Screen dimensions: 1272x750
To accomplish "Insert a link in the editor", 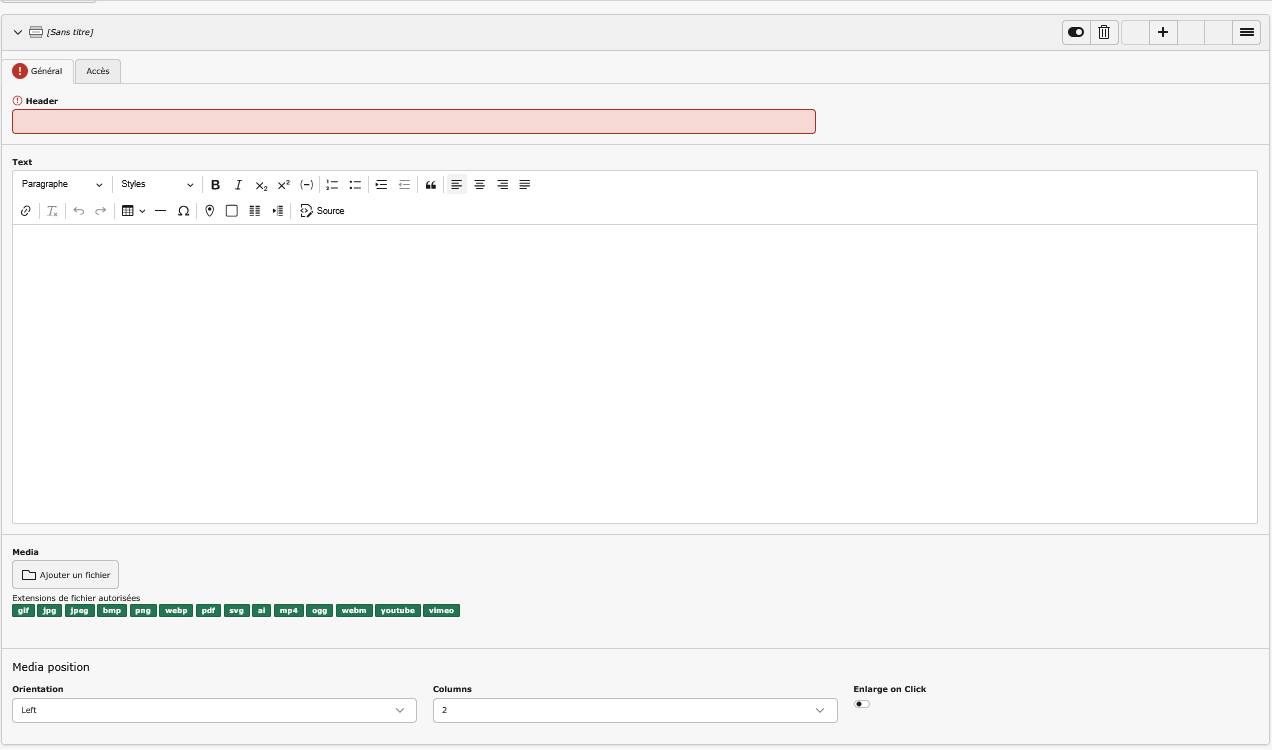I will (26, 211).
